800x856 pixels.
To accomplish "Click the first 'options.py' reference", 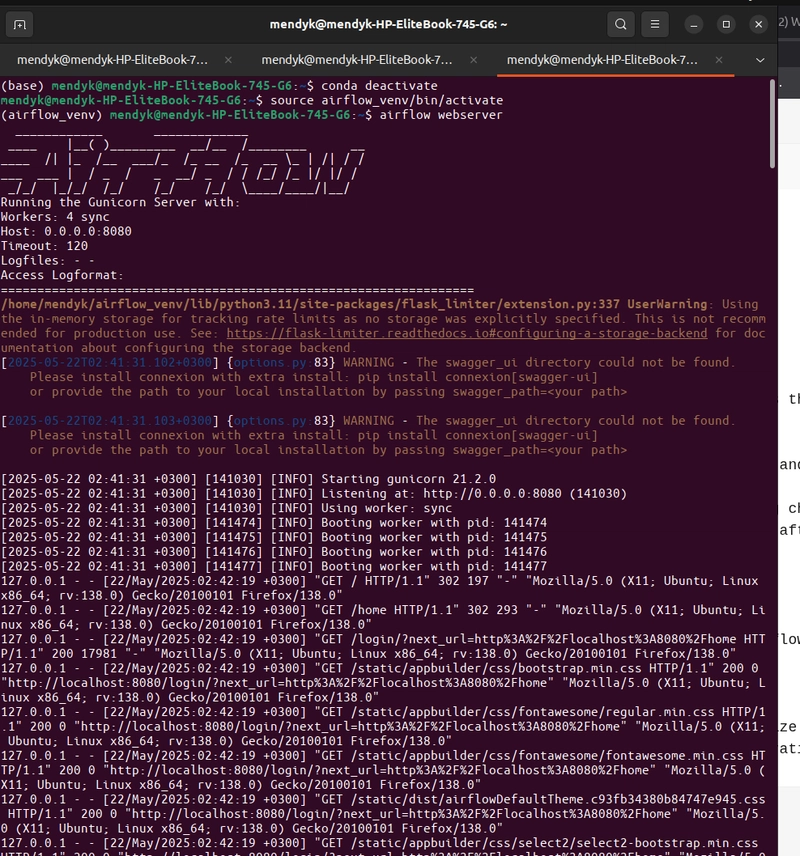I will (270, 362).
